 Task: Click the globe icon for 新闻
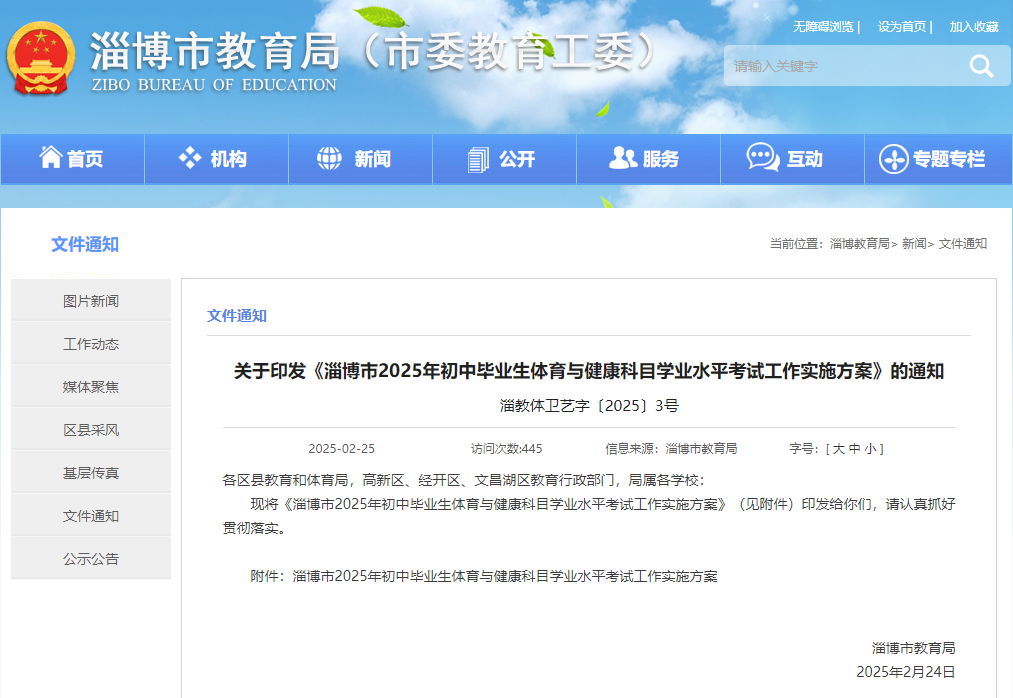point(329,158)
